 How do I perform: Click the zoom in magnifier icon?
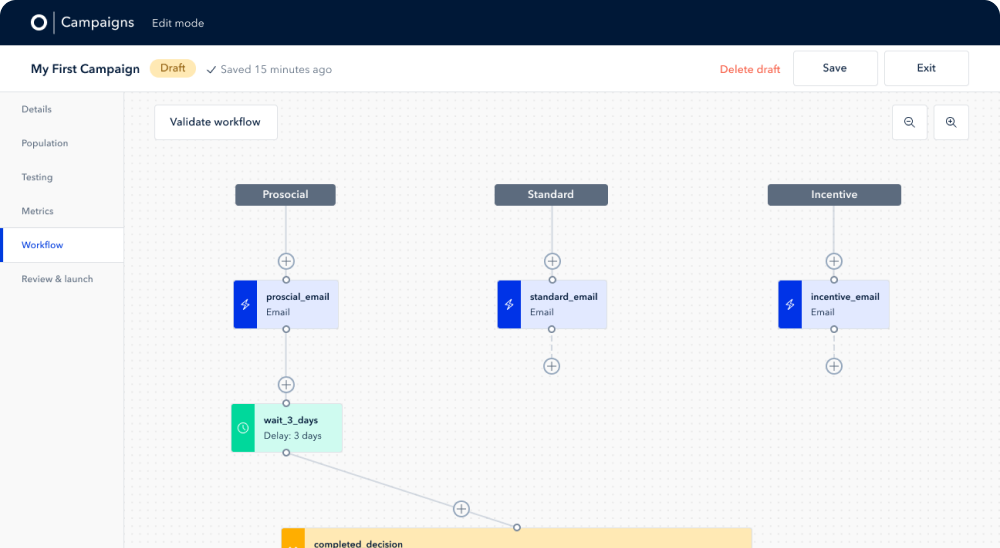pyautogui.click(x=951, y=122)
